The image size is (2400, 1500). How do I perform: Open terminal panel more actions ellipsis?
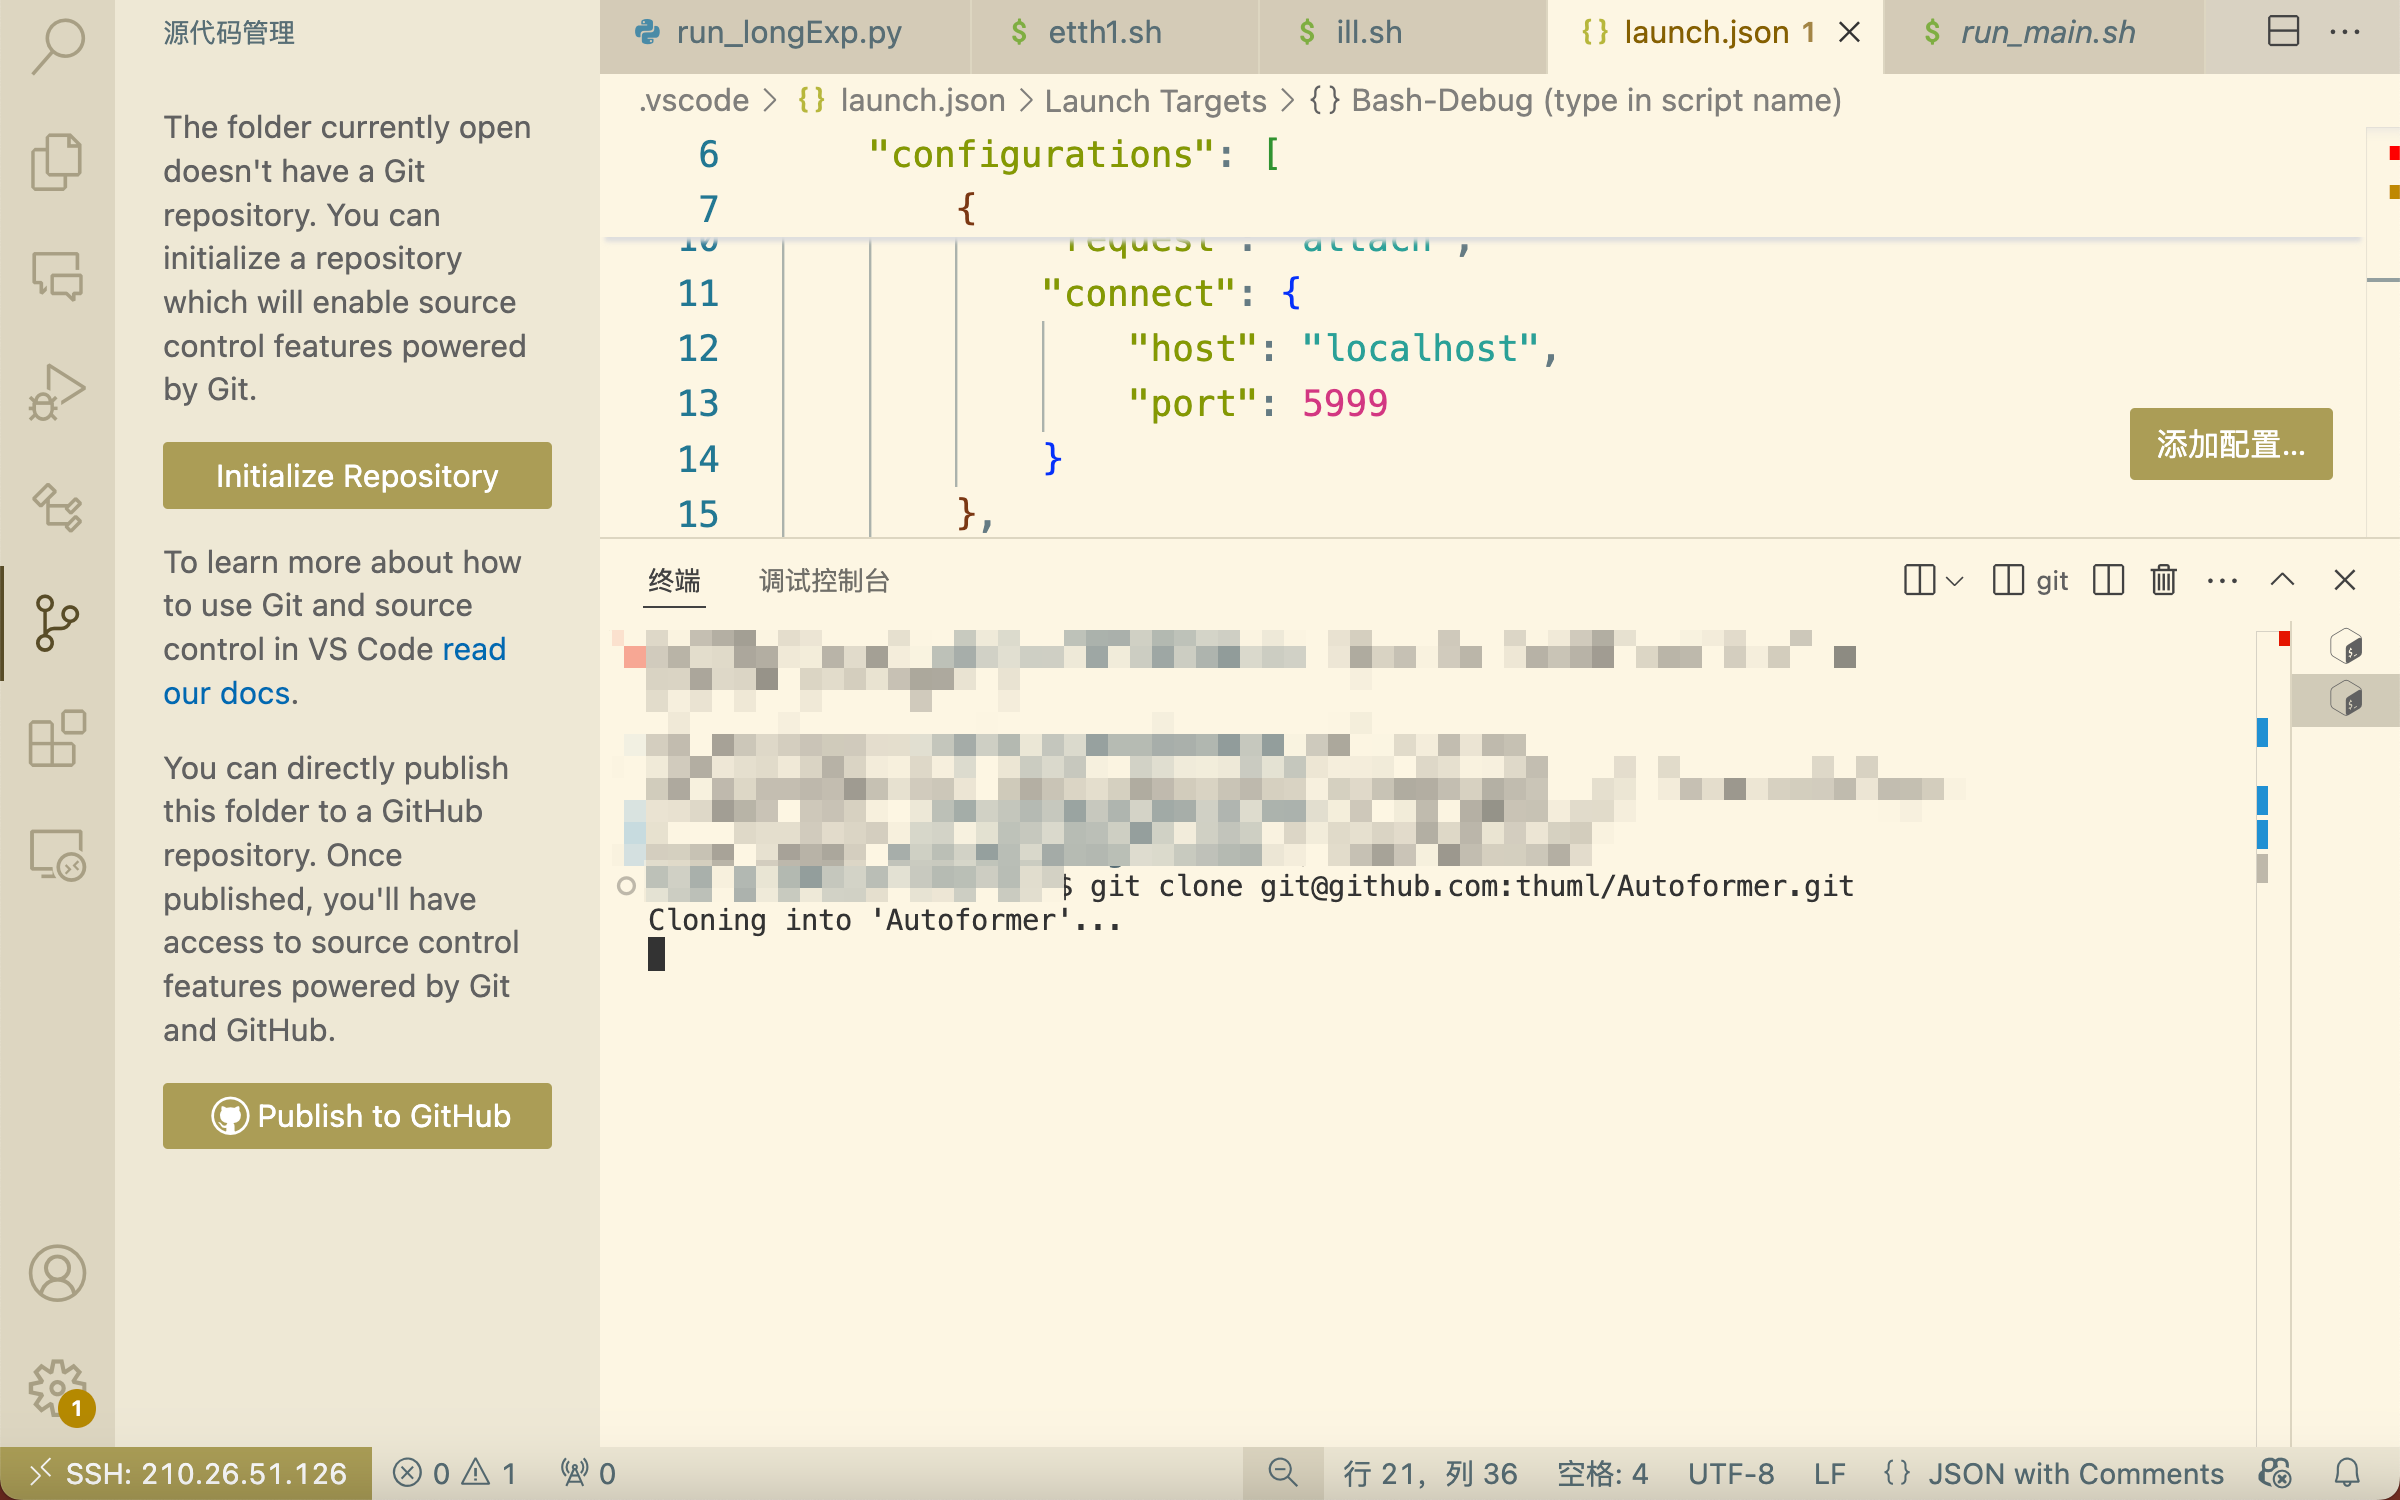click(x=2222, y=580)
